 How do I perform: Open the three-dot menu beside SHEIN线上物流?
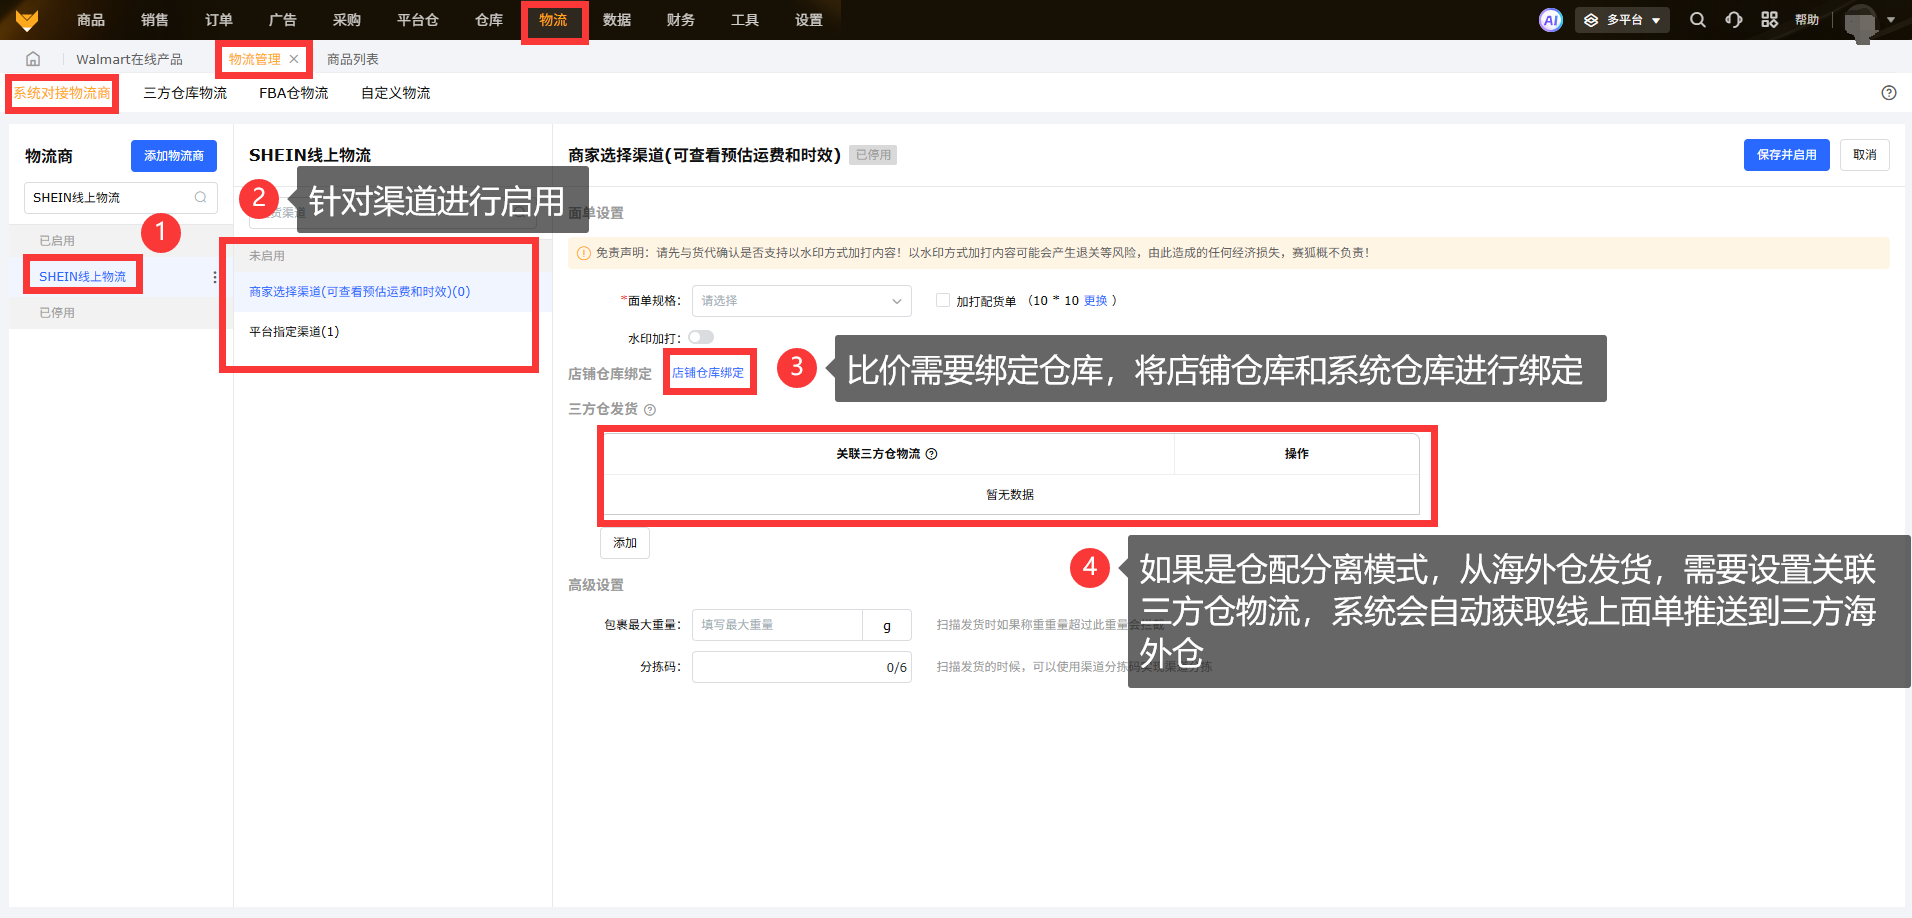click(x=215, y=277)
